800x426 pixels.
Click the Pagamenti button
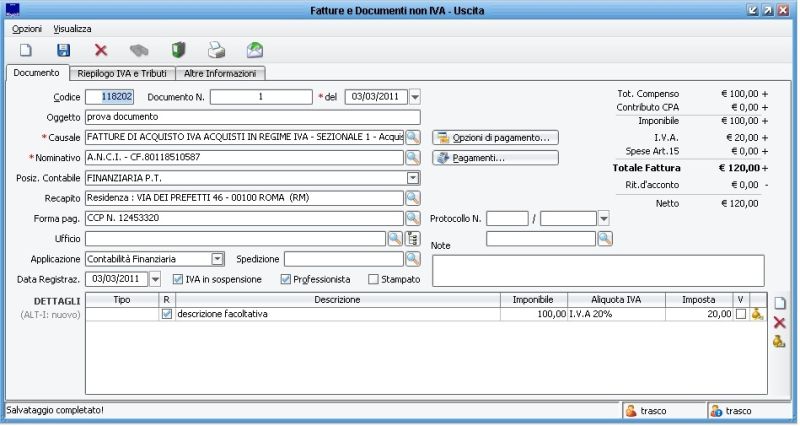(x=495, y=158)
